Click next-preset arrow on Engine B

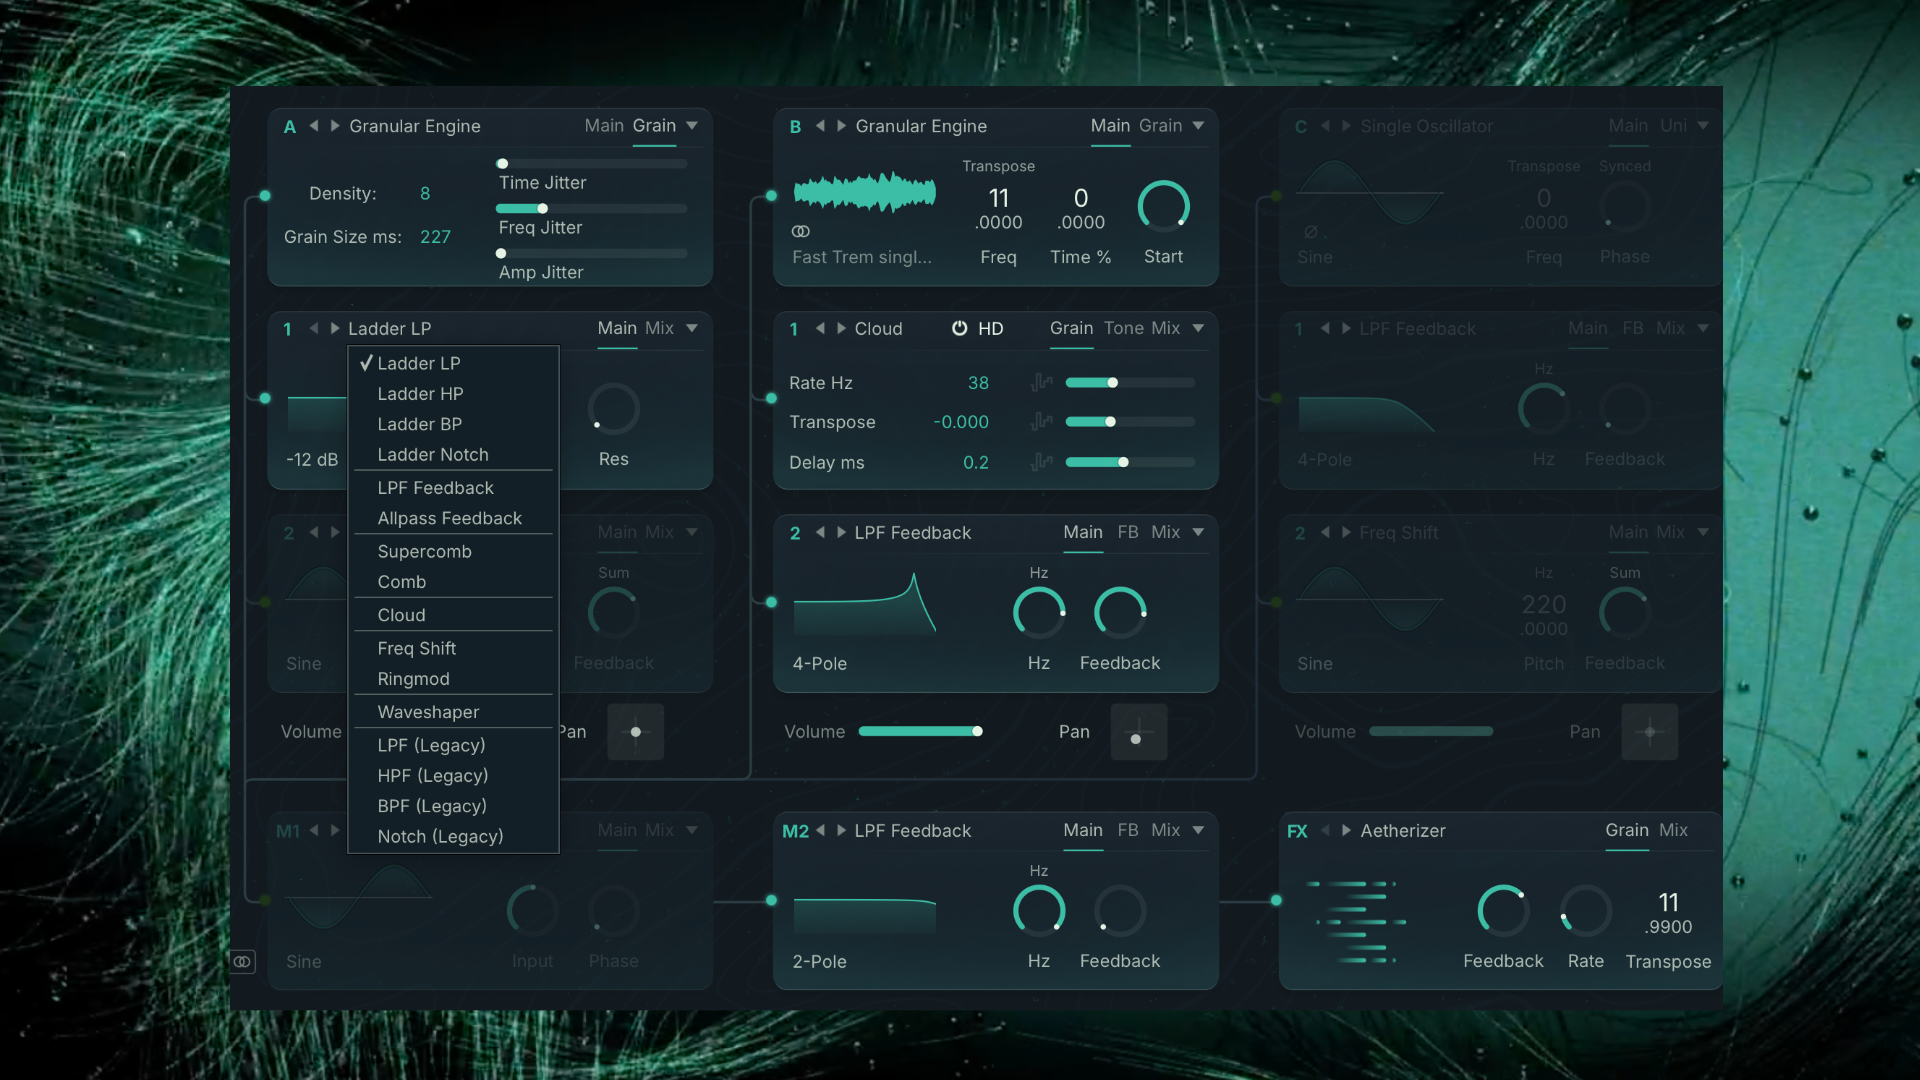click(x=842, y=126)
